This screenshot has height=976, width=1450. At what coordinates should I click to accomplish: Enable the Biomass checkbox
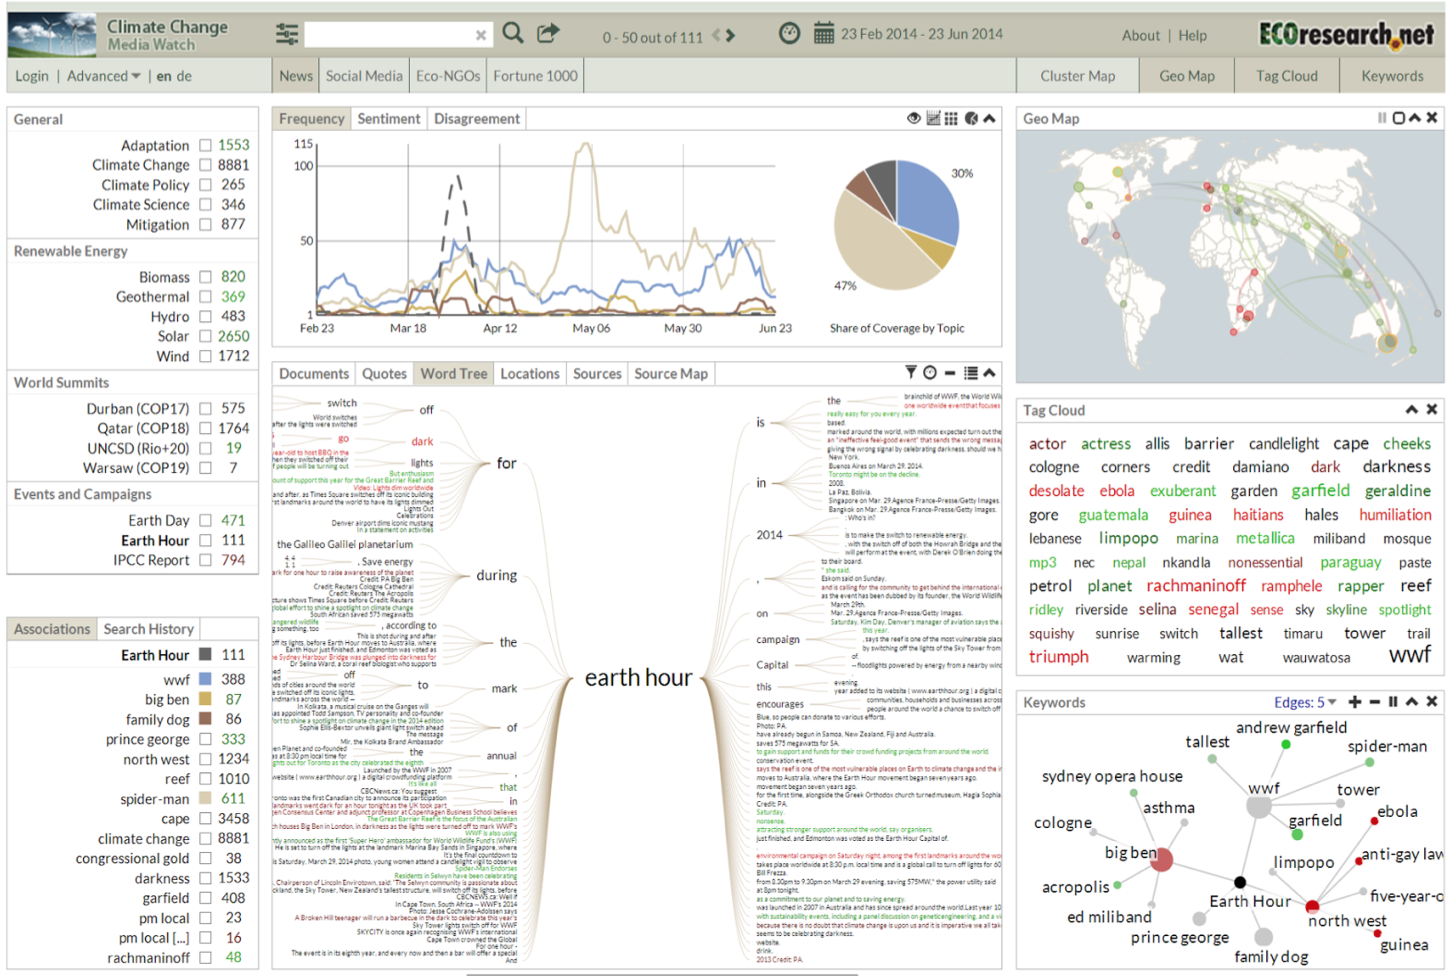click(x=205, y=277)
